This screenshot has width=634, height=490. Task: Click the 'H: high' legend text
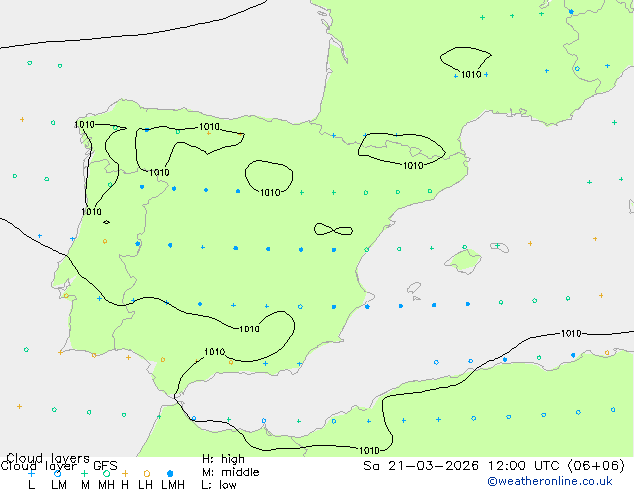[x=223, y=459]
